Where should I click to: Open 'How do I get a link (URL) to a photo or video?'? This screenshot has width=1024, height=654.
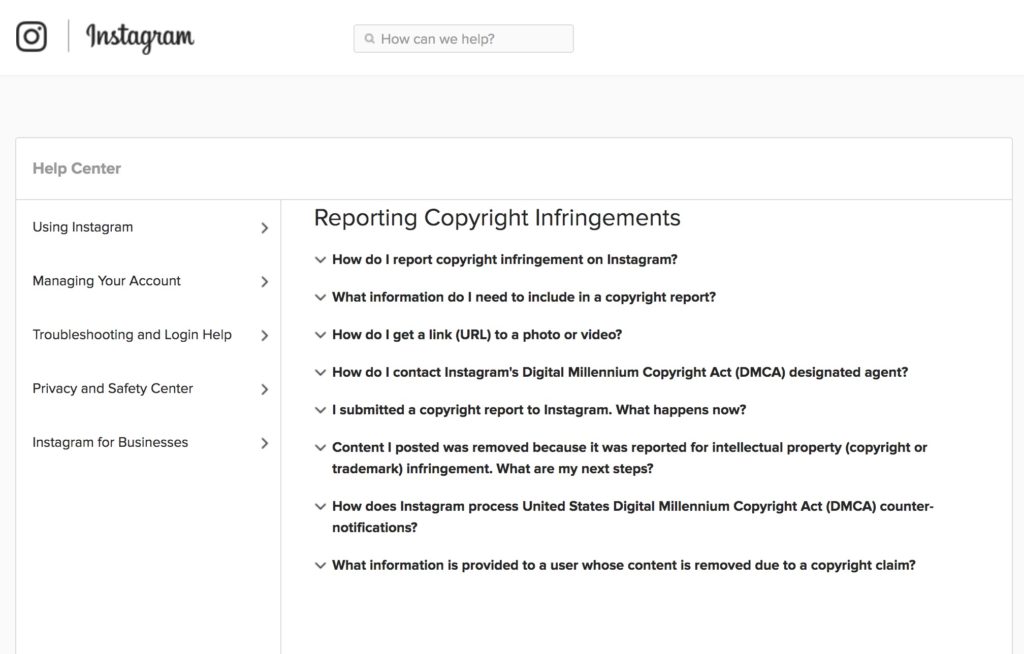click(x=477, y=335)
